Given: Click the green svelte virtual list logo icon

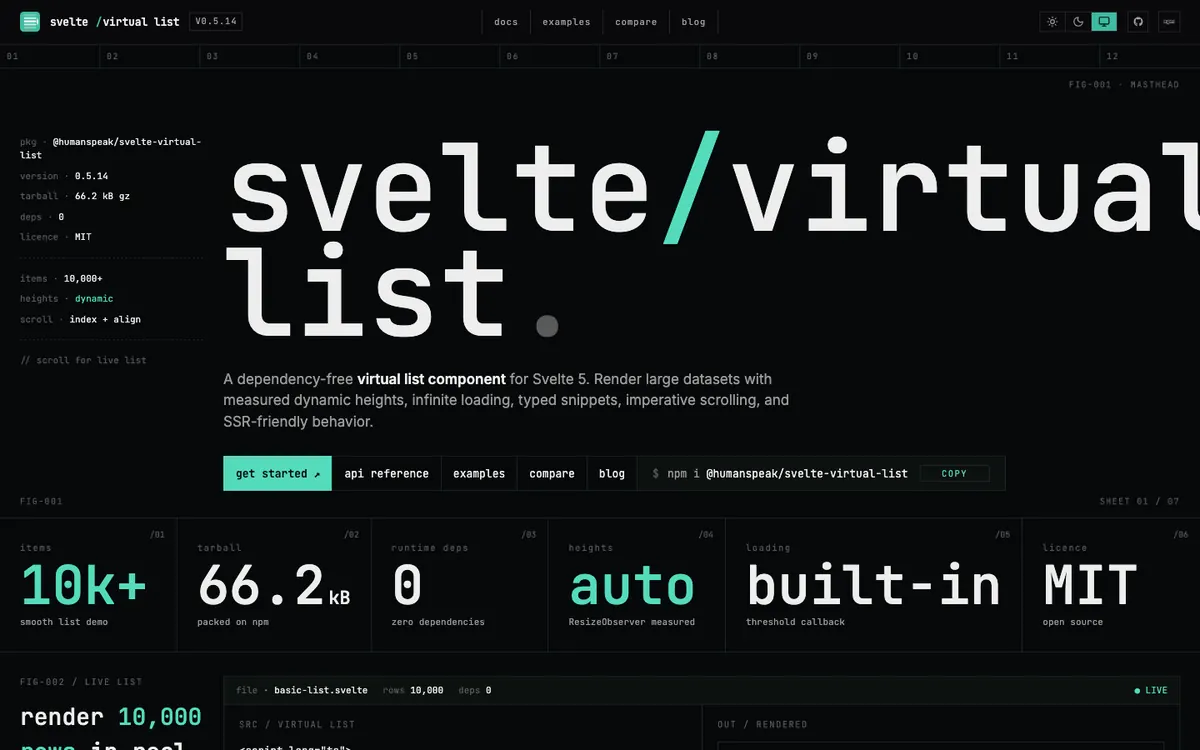Looking at the screenshot, I should 30,21.
